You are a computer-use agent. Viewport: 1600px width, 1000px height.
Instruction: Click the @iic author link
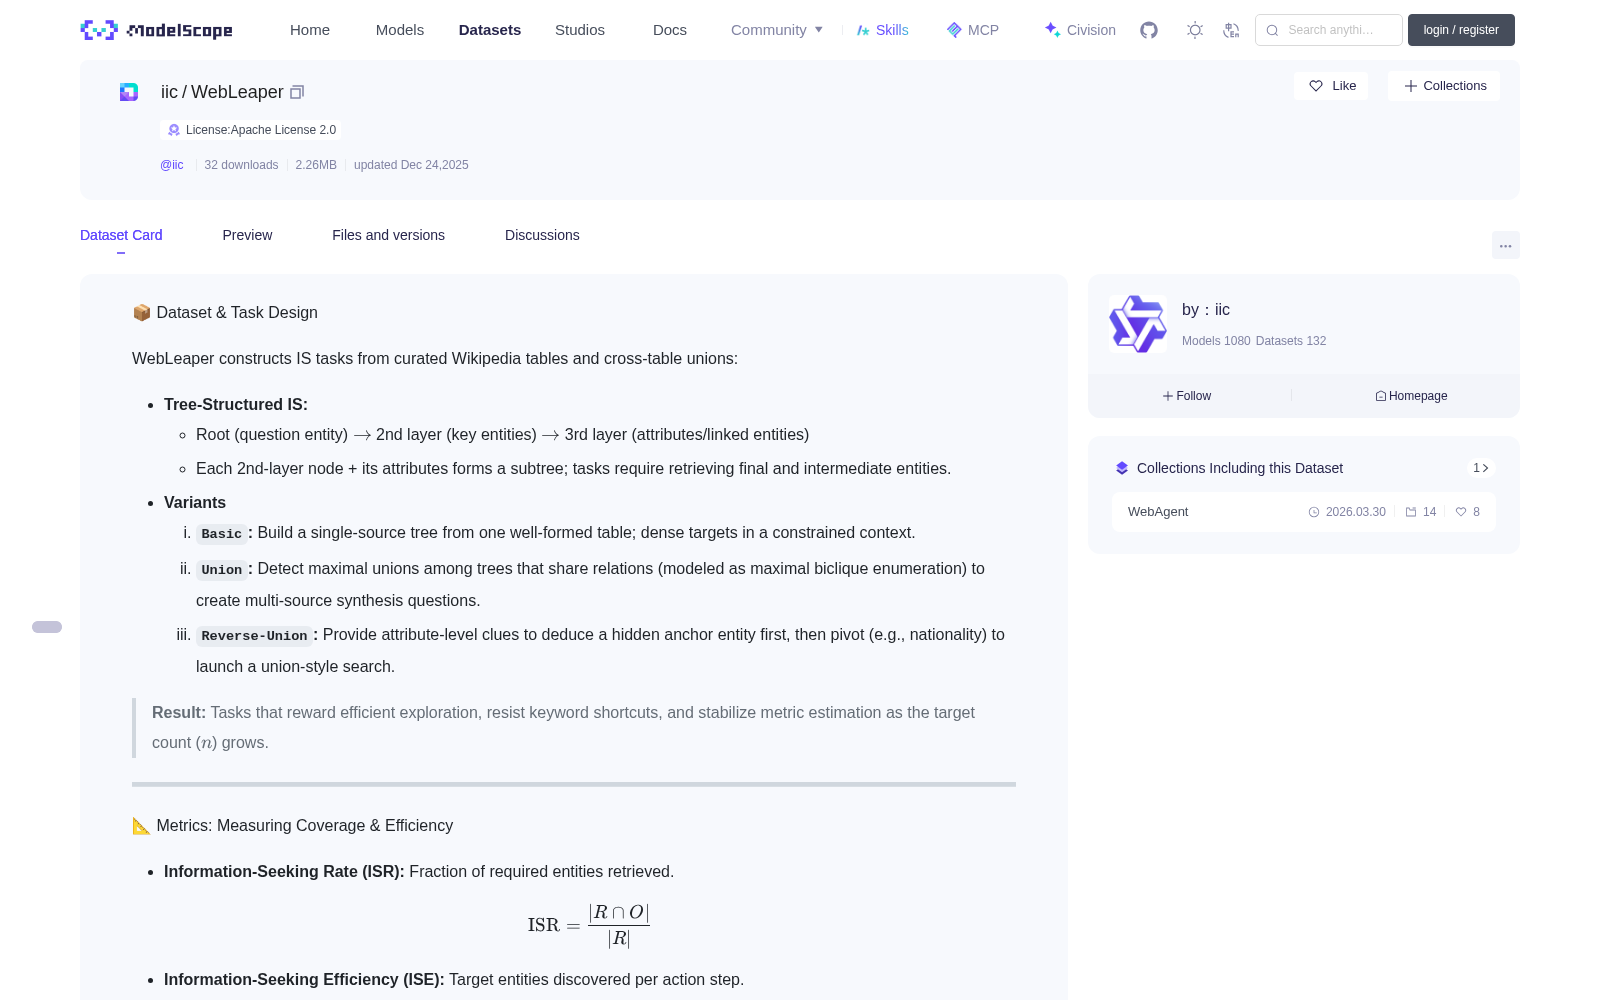point(172,165)
